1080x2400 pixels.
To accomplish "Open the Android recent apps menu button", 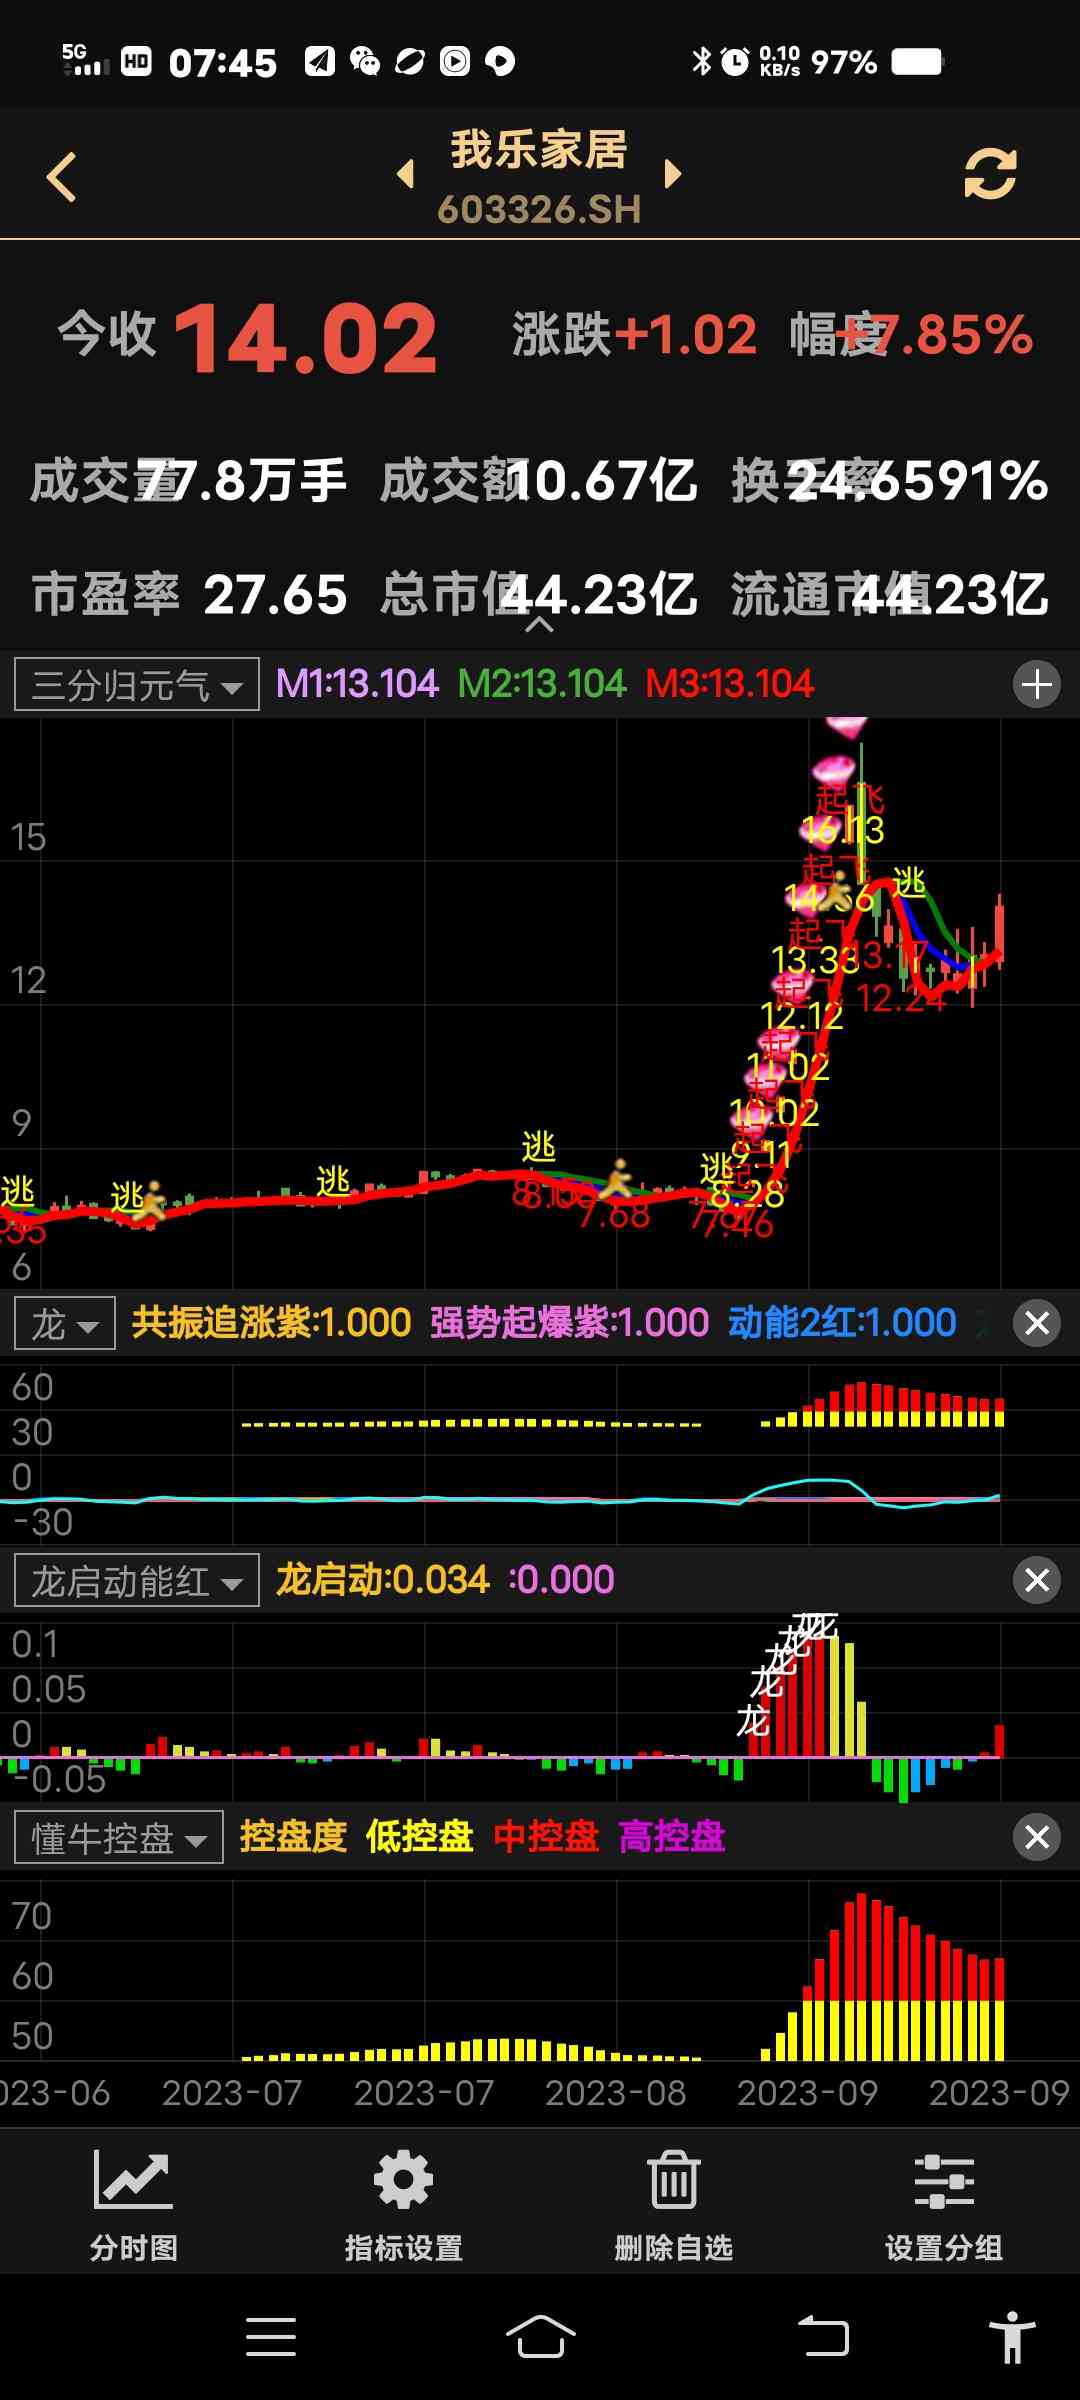I will point(271,2337).
